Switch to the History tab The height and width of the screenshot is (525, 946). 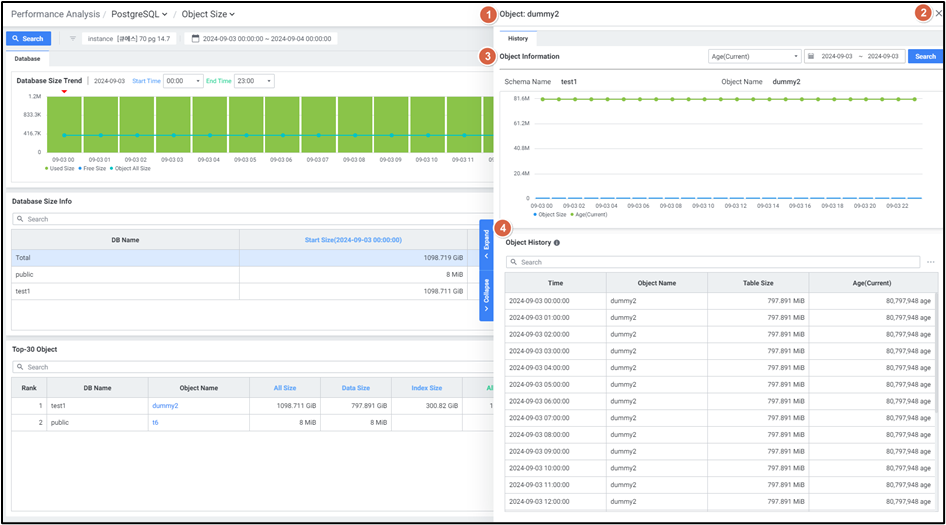point(518,38)
